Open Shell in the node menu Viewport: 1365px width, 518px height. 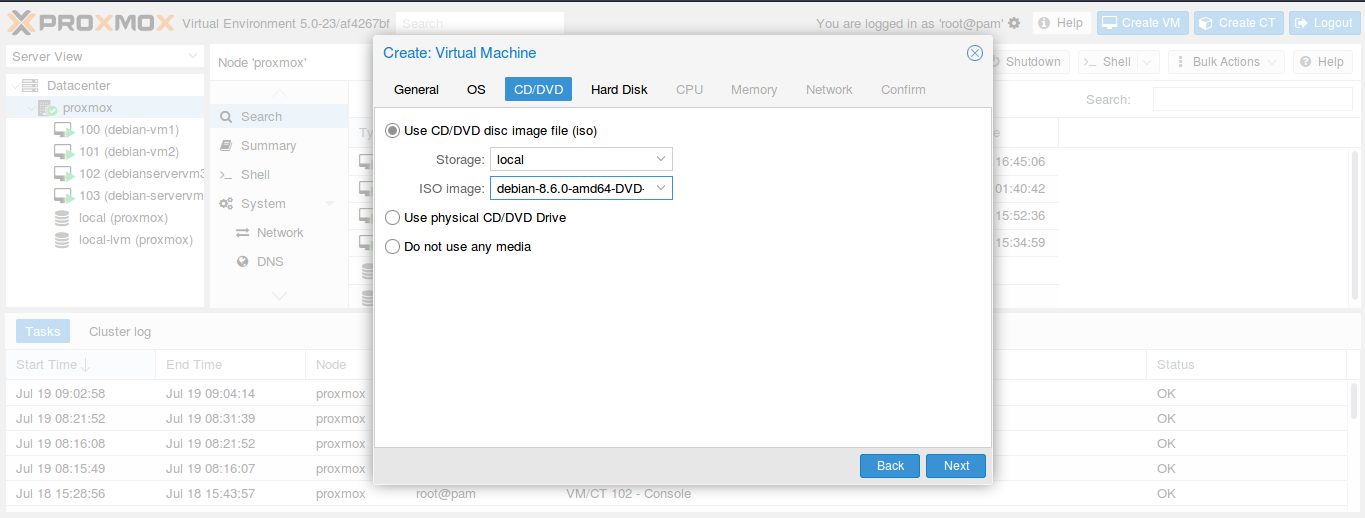[279, 175]
